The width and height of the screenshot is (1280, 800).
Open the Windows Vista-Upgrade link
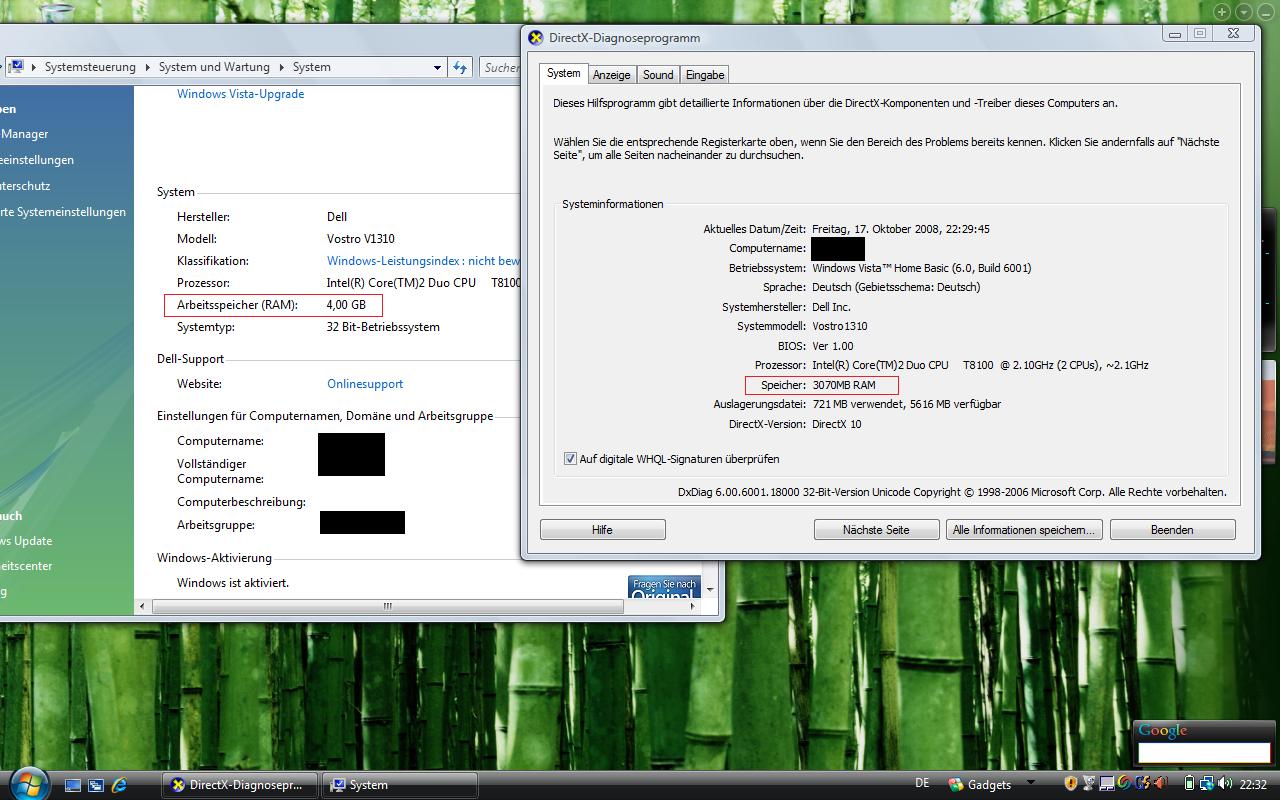(x=240, y=94)
